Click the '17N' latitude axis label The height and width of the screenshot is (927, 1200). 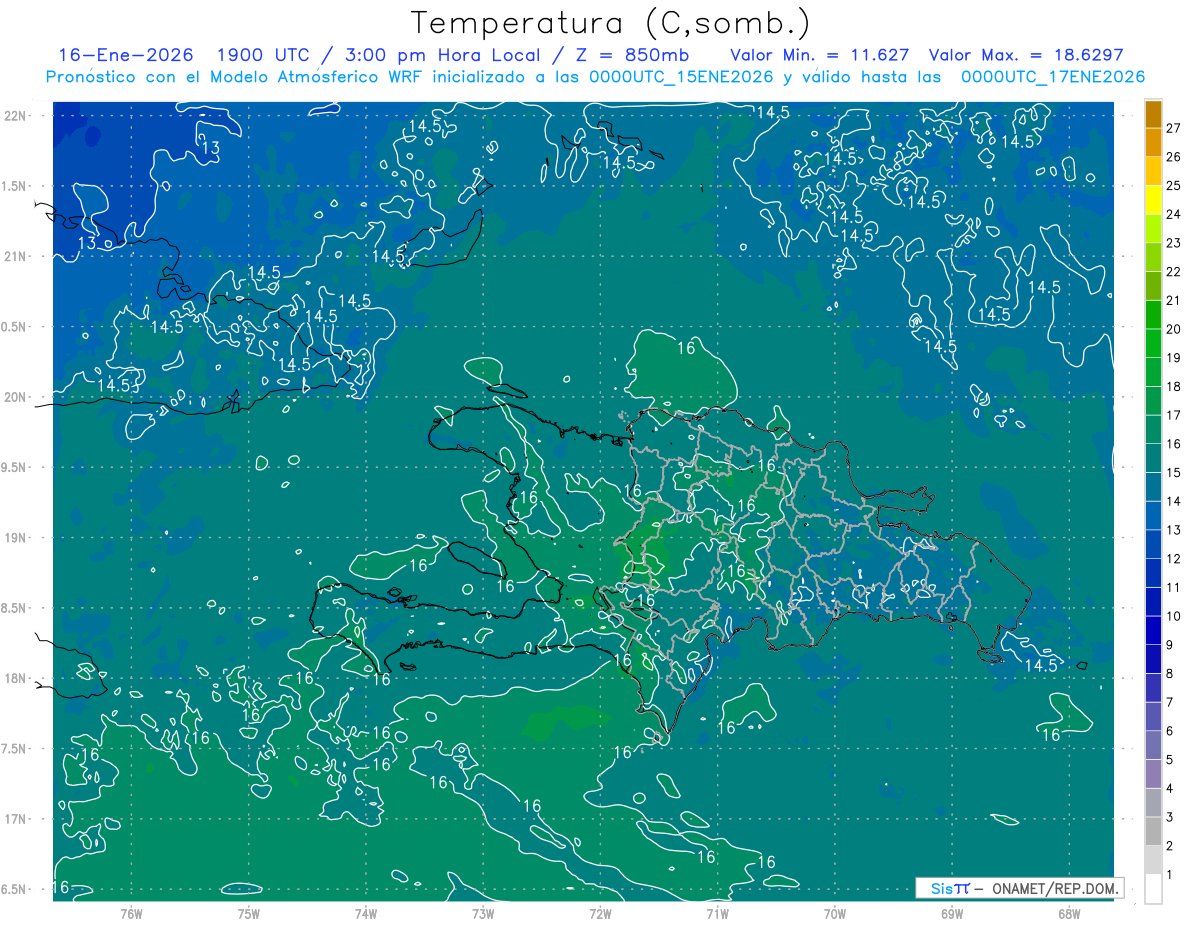tap(16, 819)
